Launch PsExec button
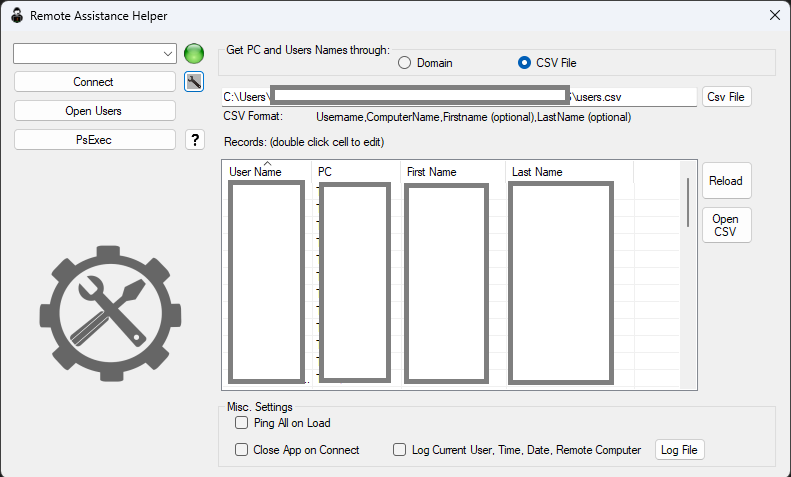This screenshot has height=477, width=791. (x=94, y=140)
